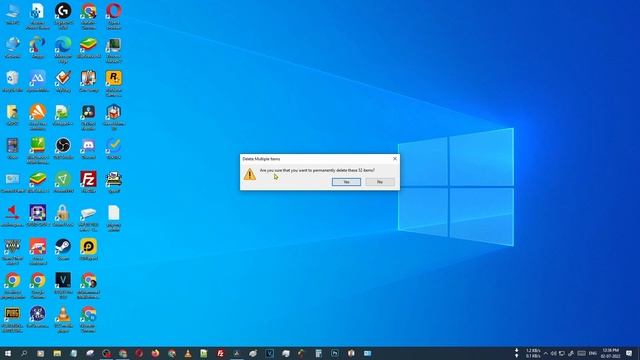Open taskbar Search
640x360 pixels.
(24, 353)
